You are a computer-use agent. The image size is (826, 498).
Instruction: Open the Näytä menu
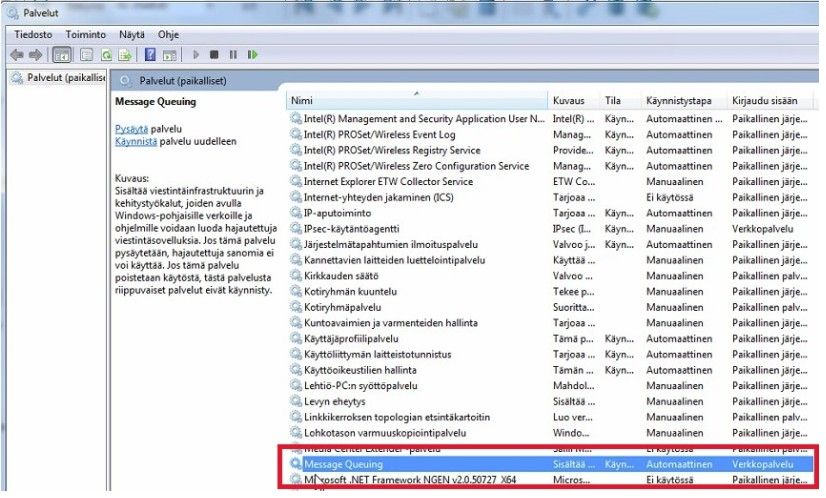coord(132,35)
